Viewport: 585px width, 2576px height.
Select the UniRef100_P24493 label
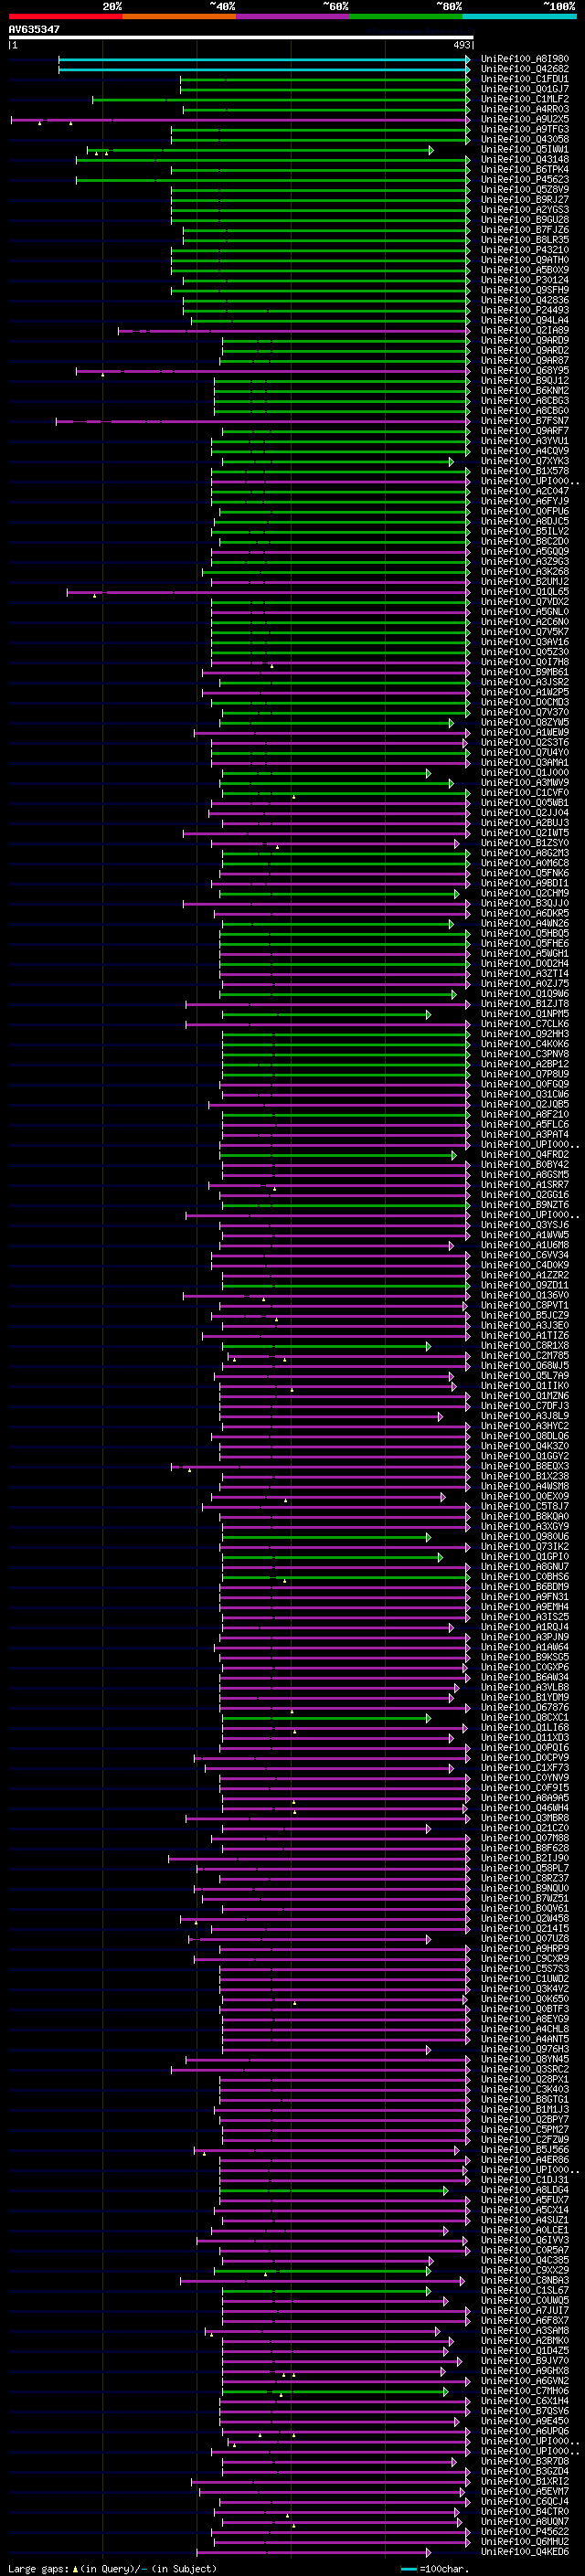[x=525, y=310]
